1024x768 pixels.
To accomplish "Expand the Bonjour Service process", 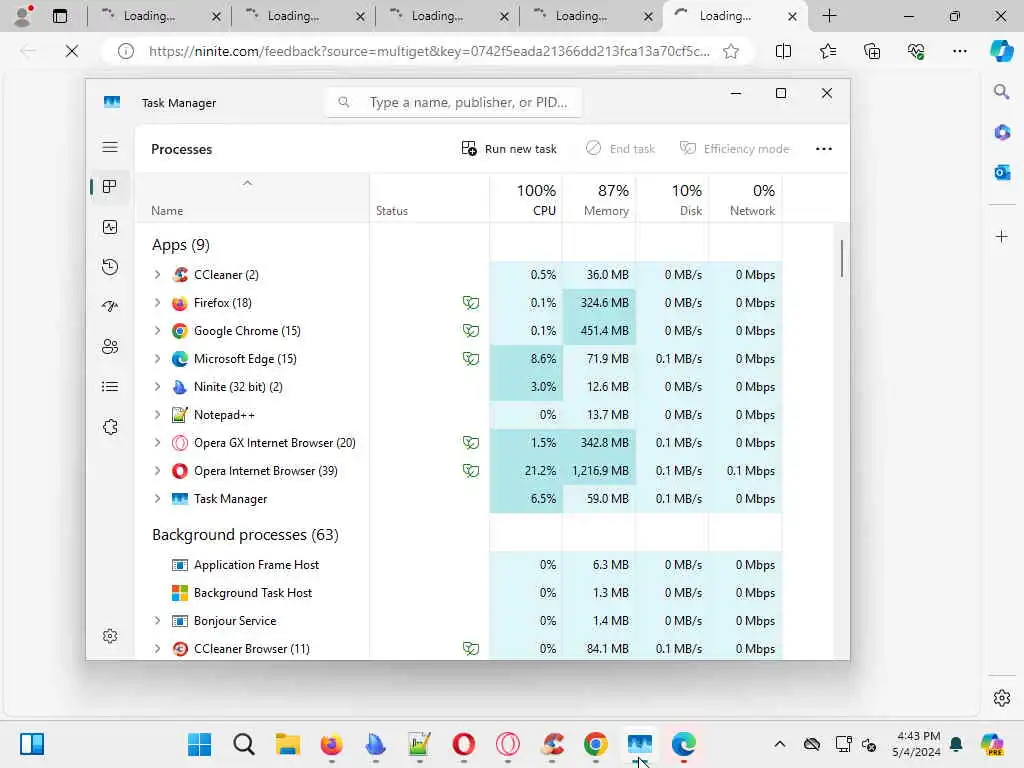I will click(x=157, y=620).
